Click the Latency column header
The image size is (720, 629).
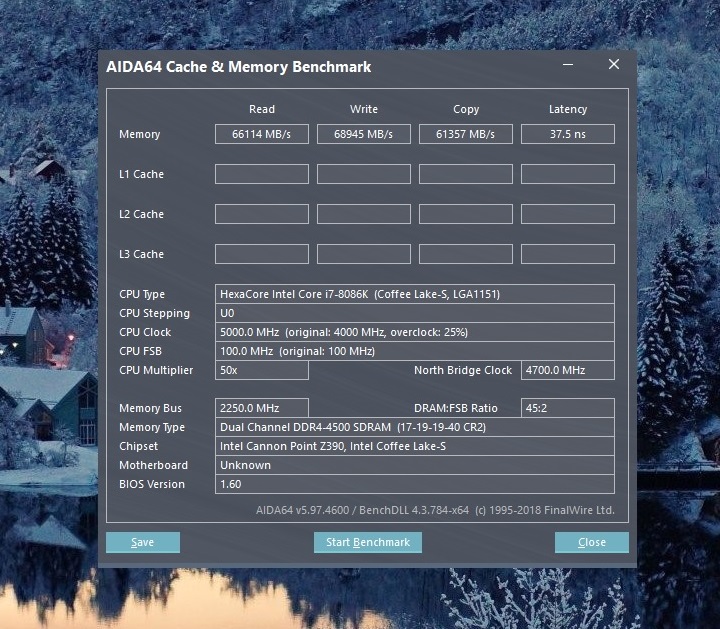(x=568, y=109)
